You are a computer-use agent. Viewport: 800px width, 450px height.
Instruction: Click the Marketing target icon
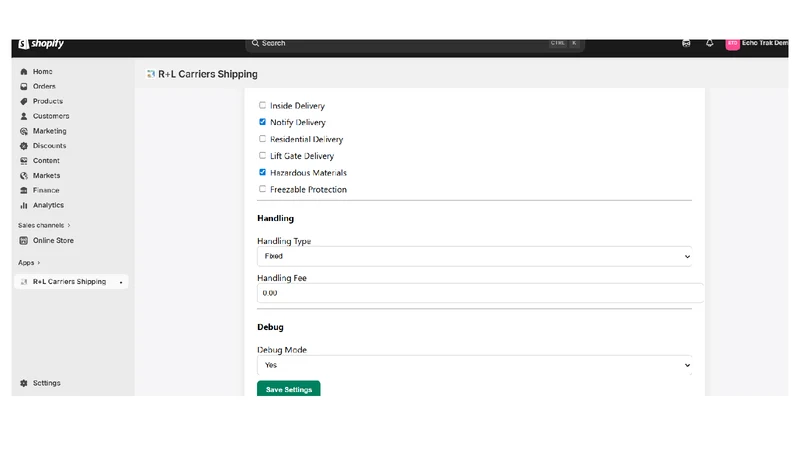tap(24, 131)
